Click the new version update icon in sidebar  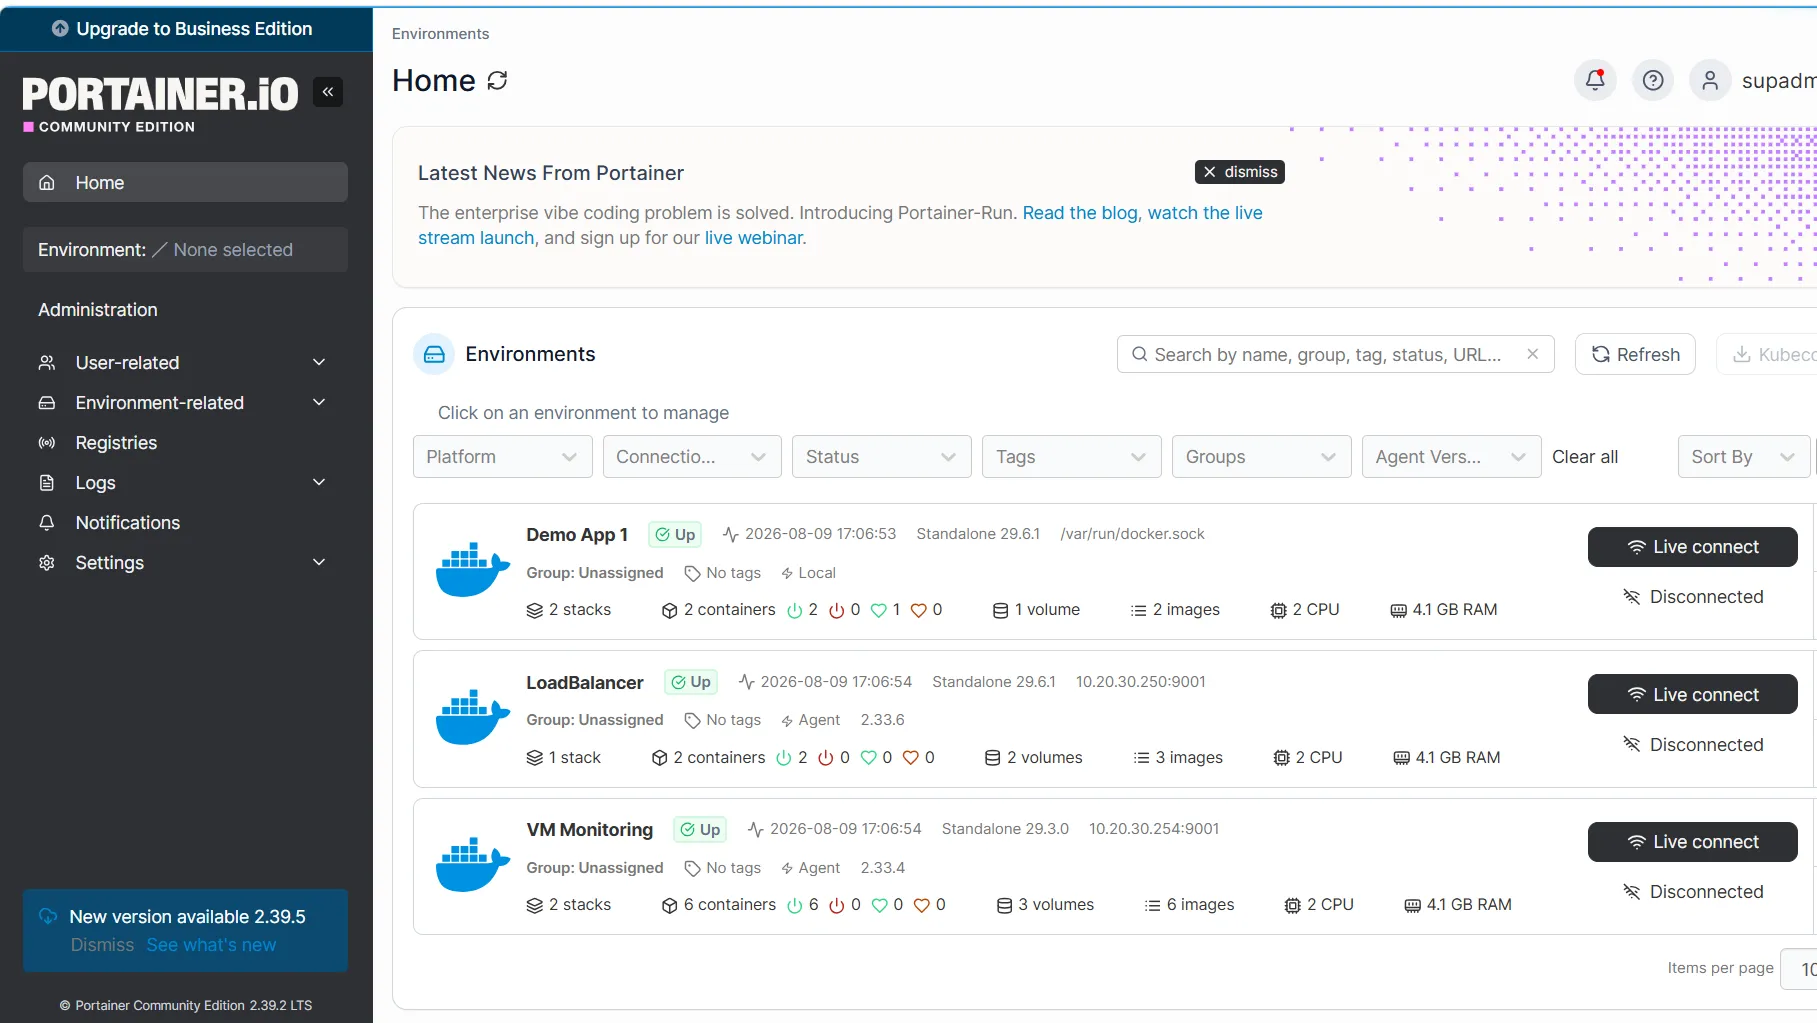[x=48, y=917]
